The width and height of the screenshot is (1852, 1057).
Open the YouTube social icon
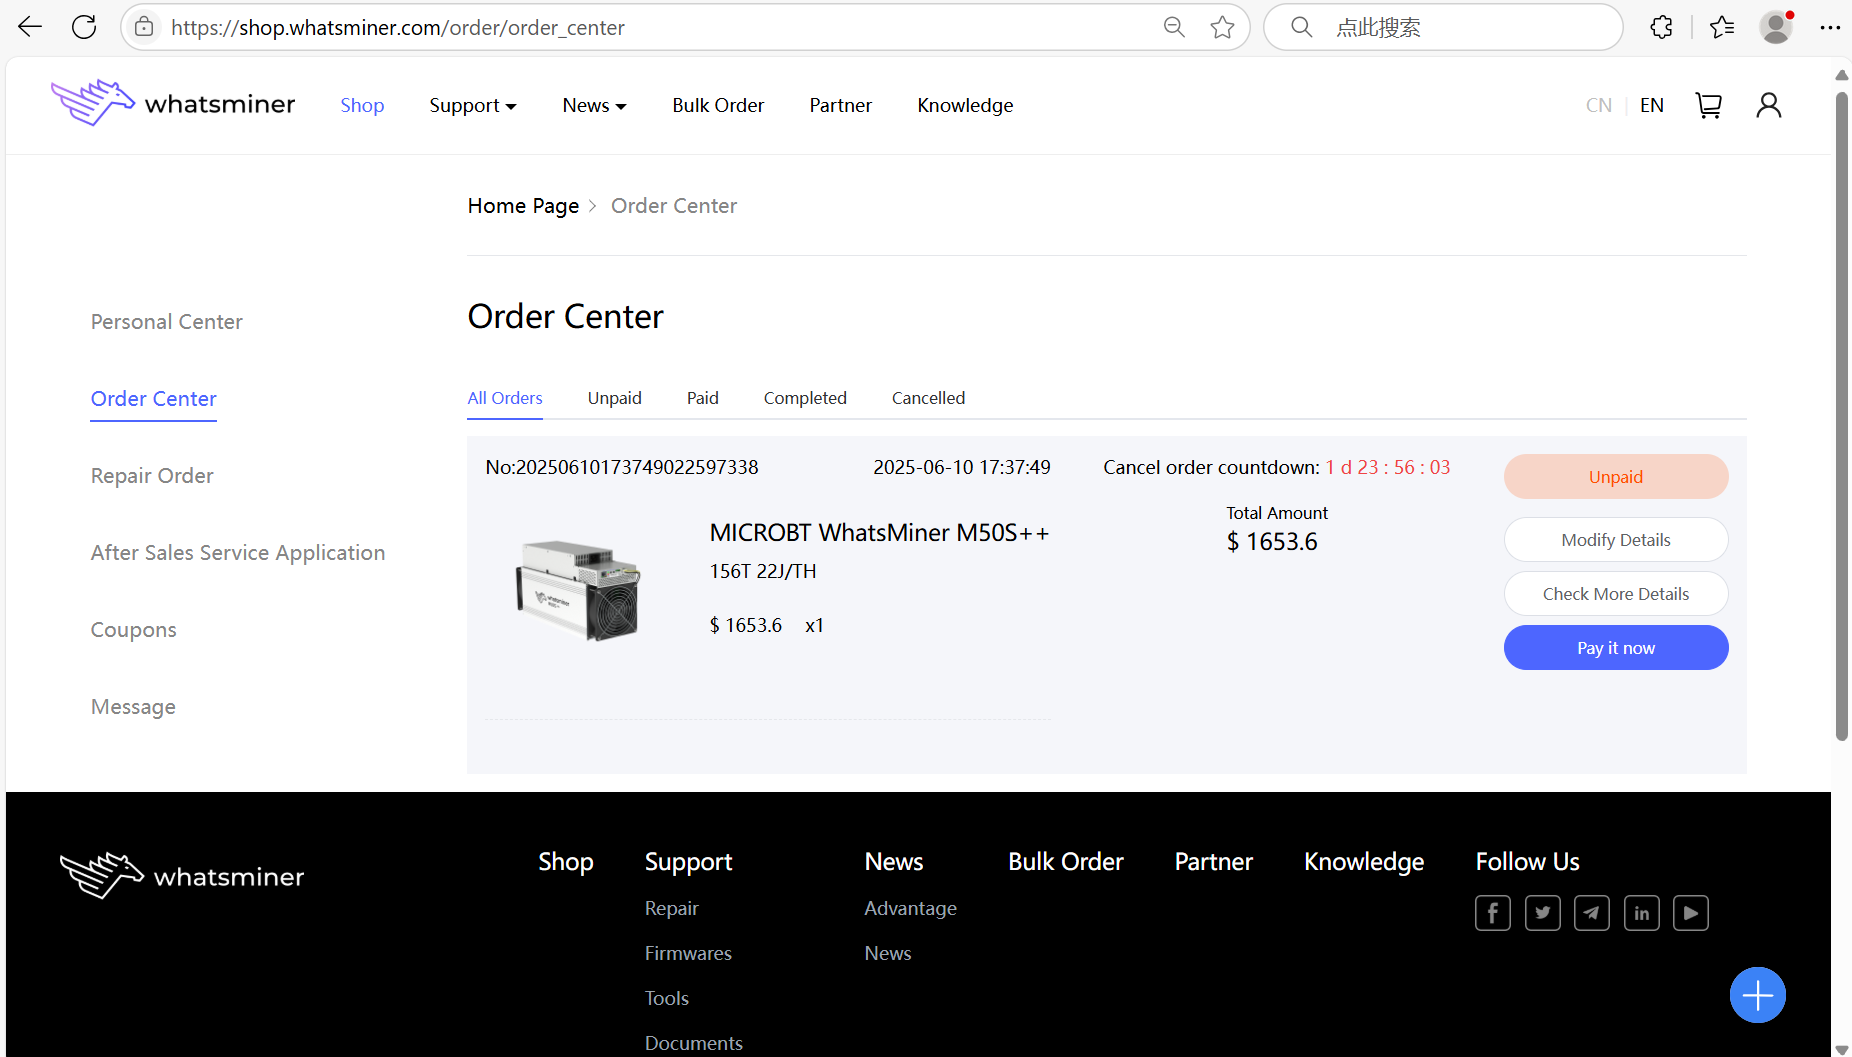(1691, 913)
